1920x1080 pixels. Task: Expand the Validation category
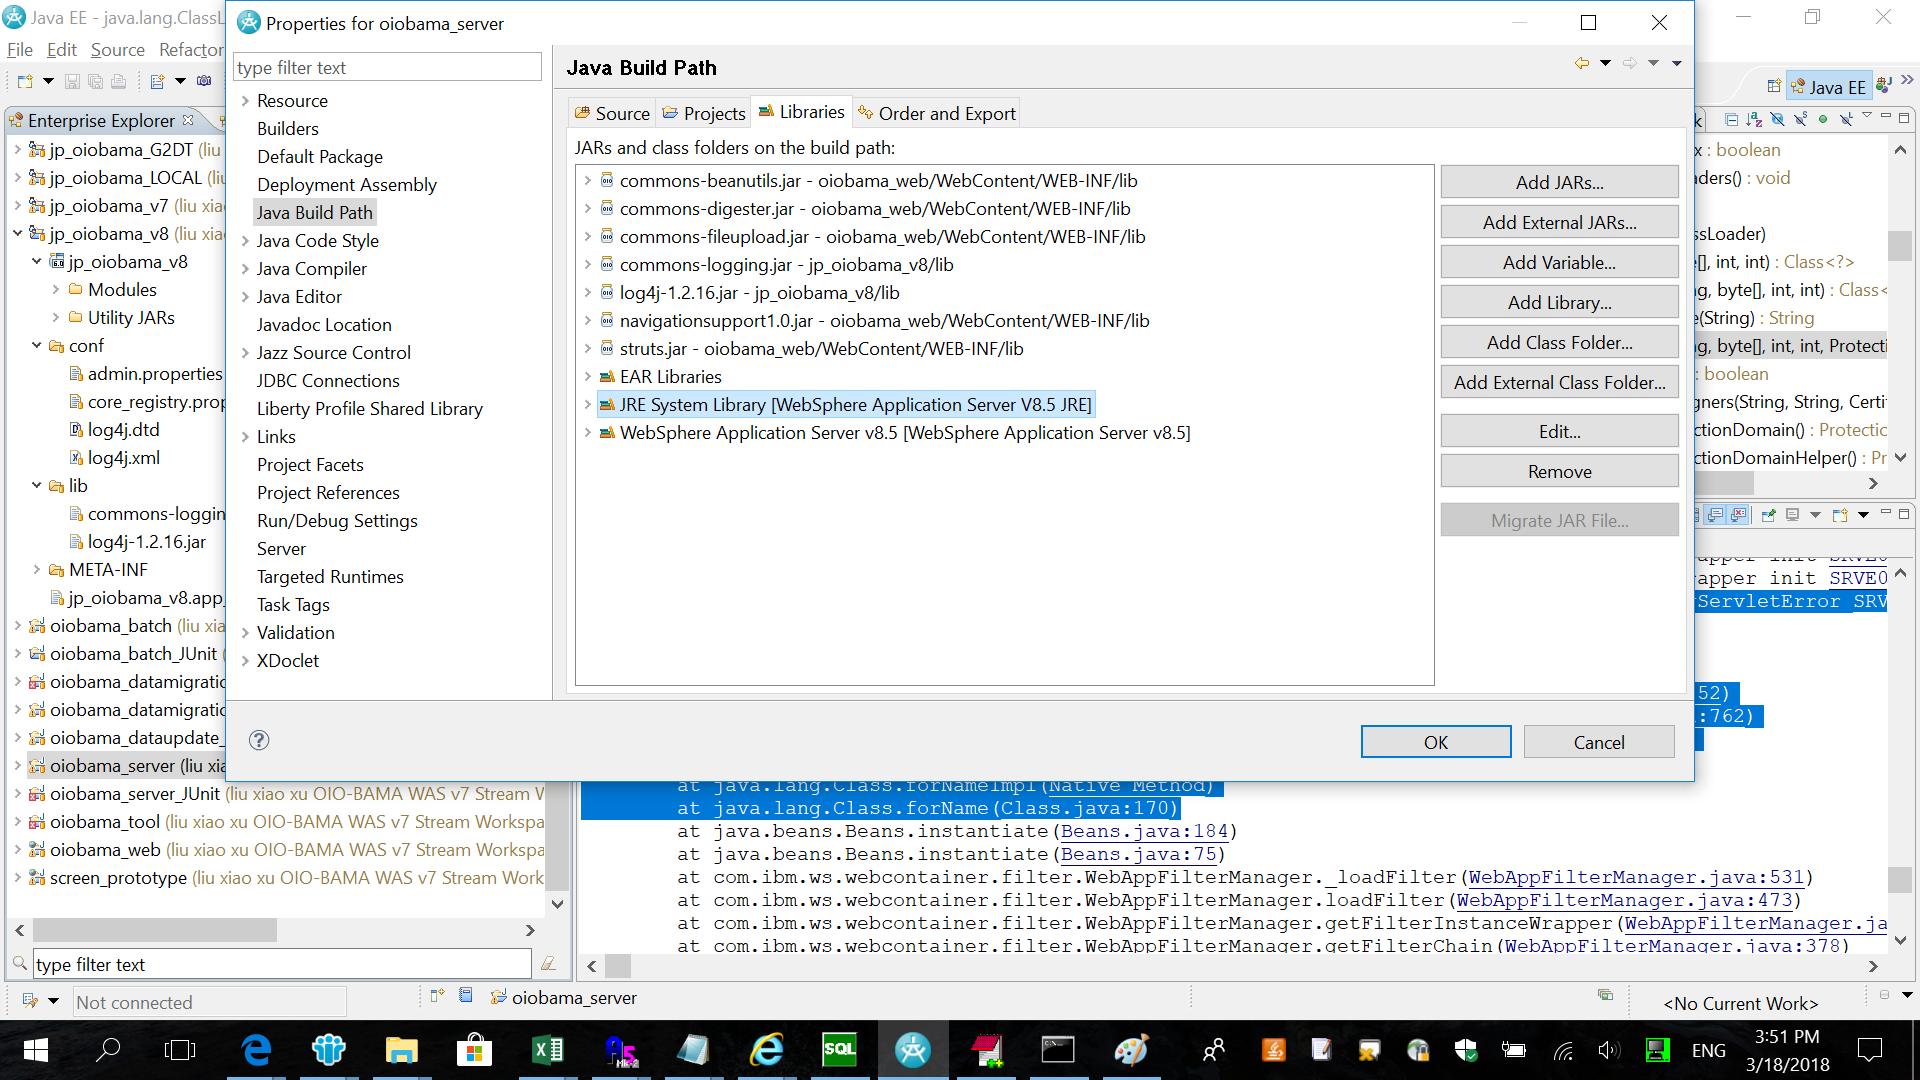[x=245, y=633]
